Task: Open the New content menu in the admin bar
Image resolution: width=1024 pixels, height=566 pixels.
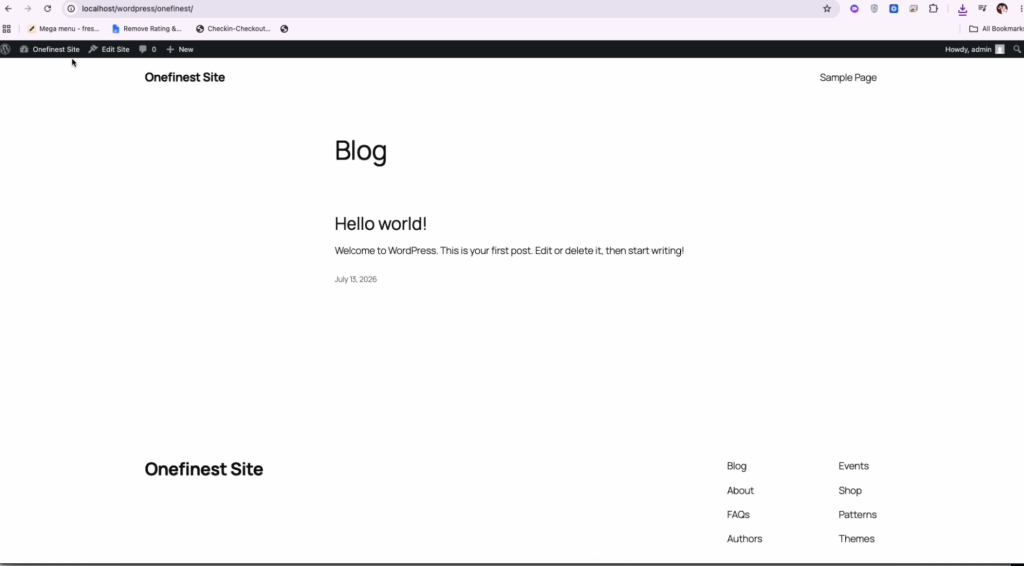Action: (180, 49)
